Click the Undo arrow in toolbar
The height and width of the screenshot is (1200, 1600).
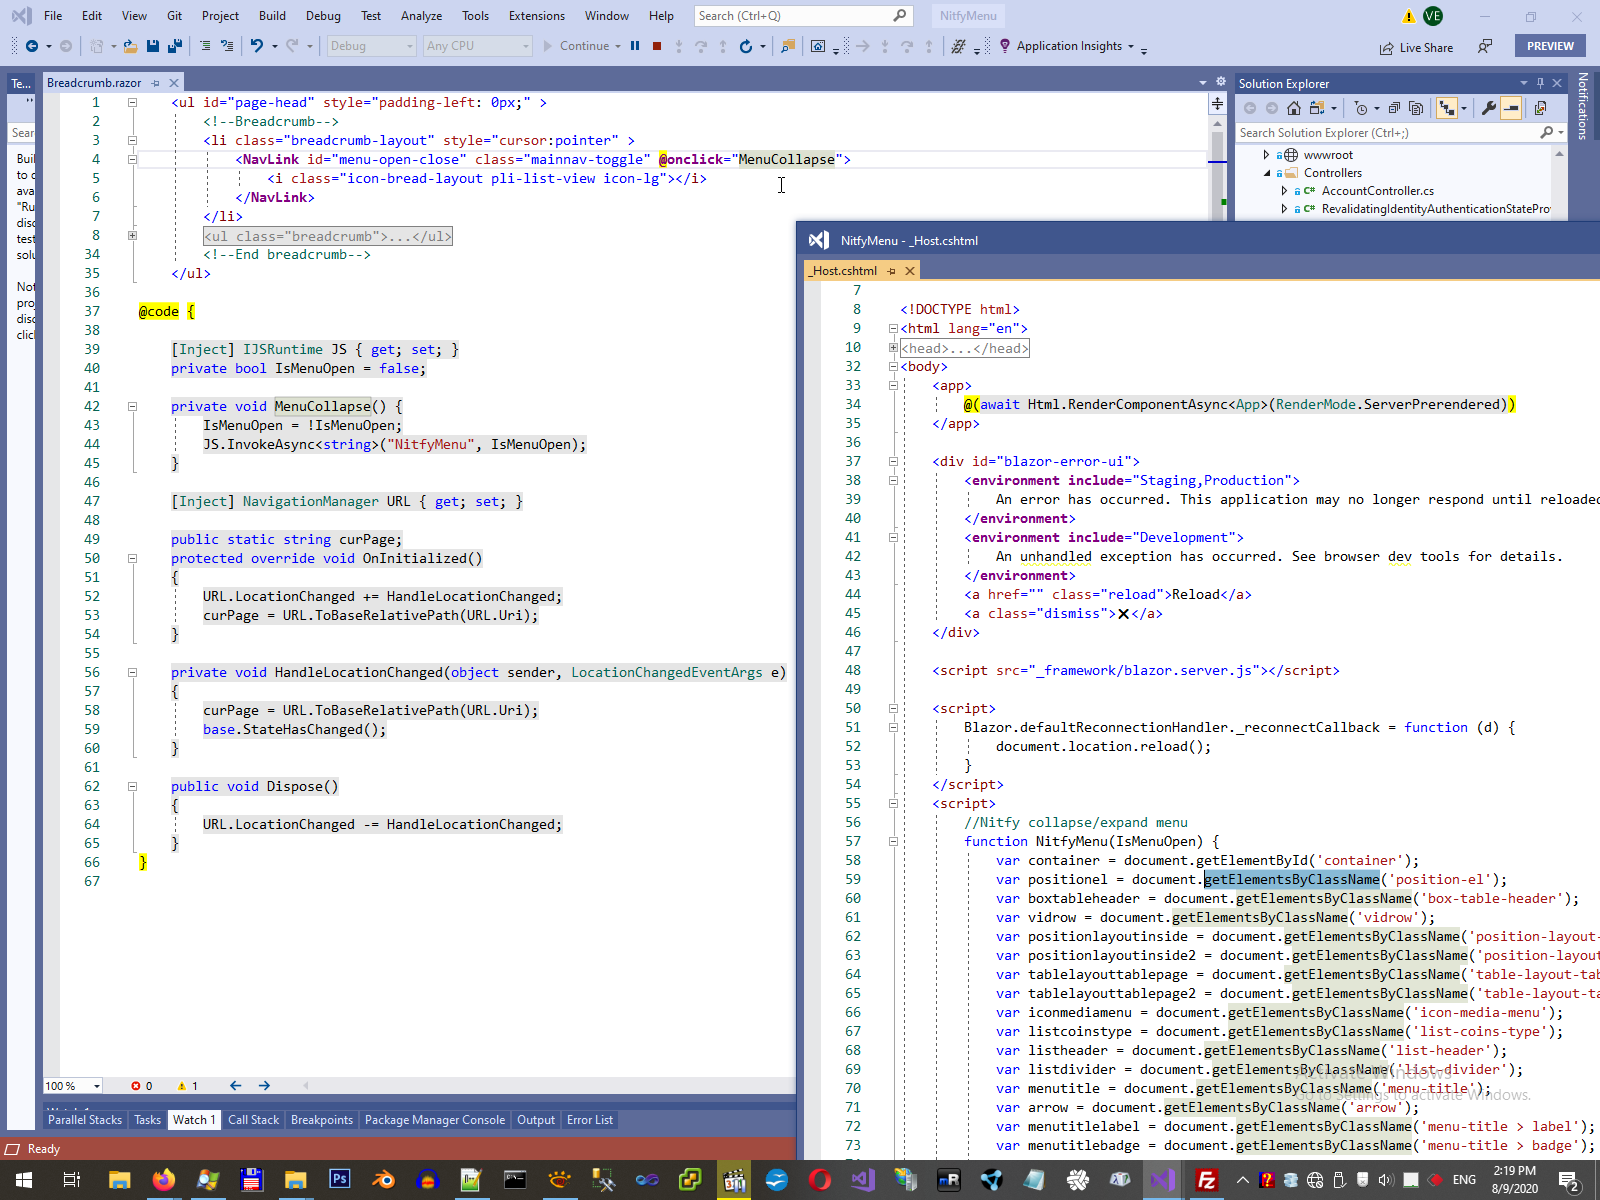(257, 46)
